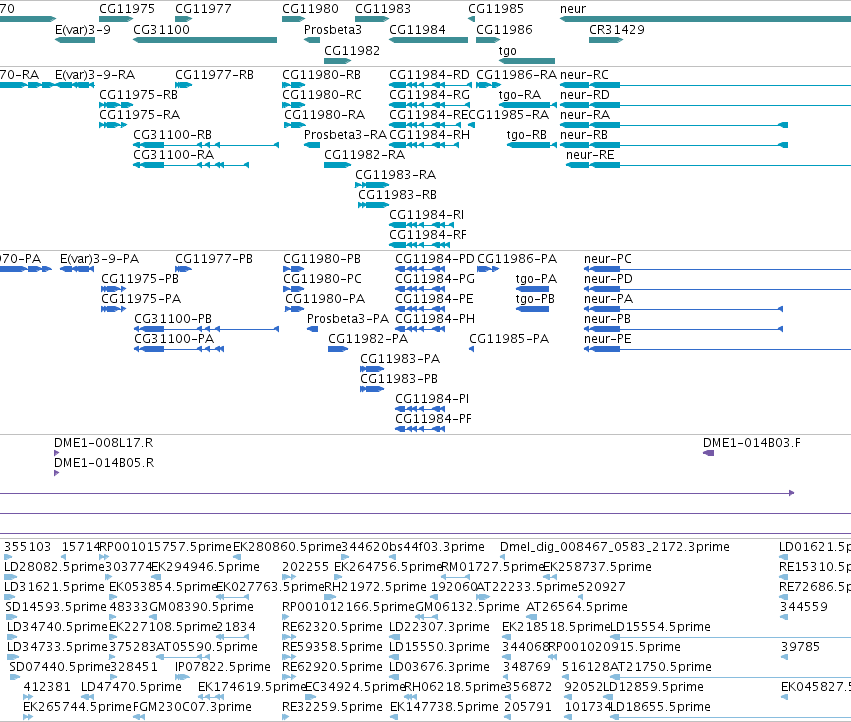
Task: Click EST LD47470.5prime label
Action: point(131,687)
